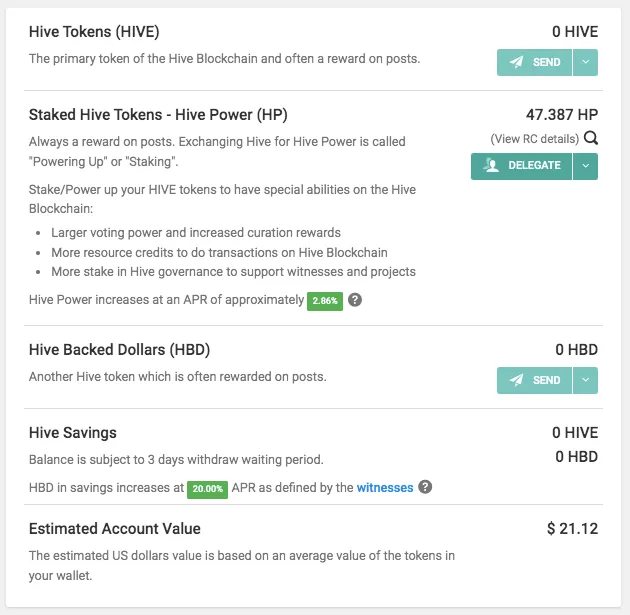Click the magnifier icon beside View RC details

[x=591, y=138]
